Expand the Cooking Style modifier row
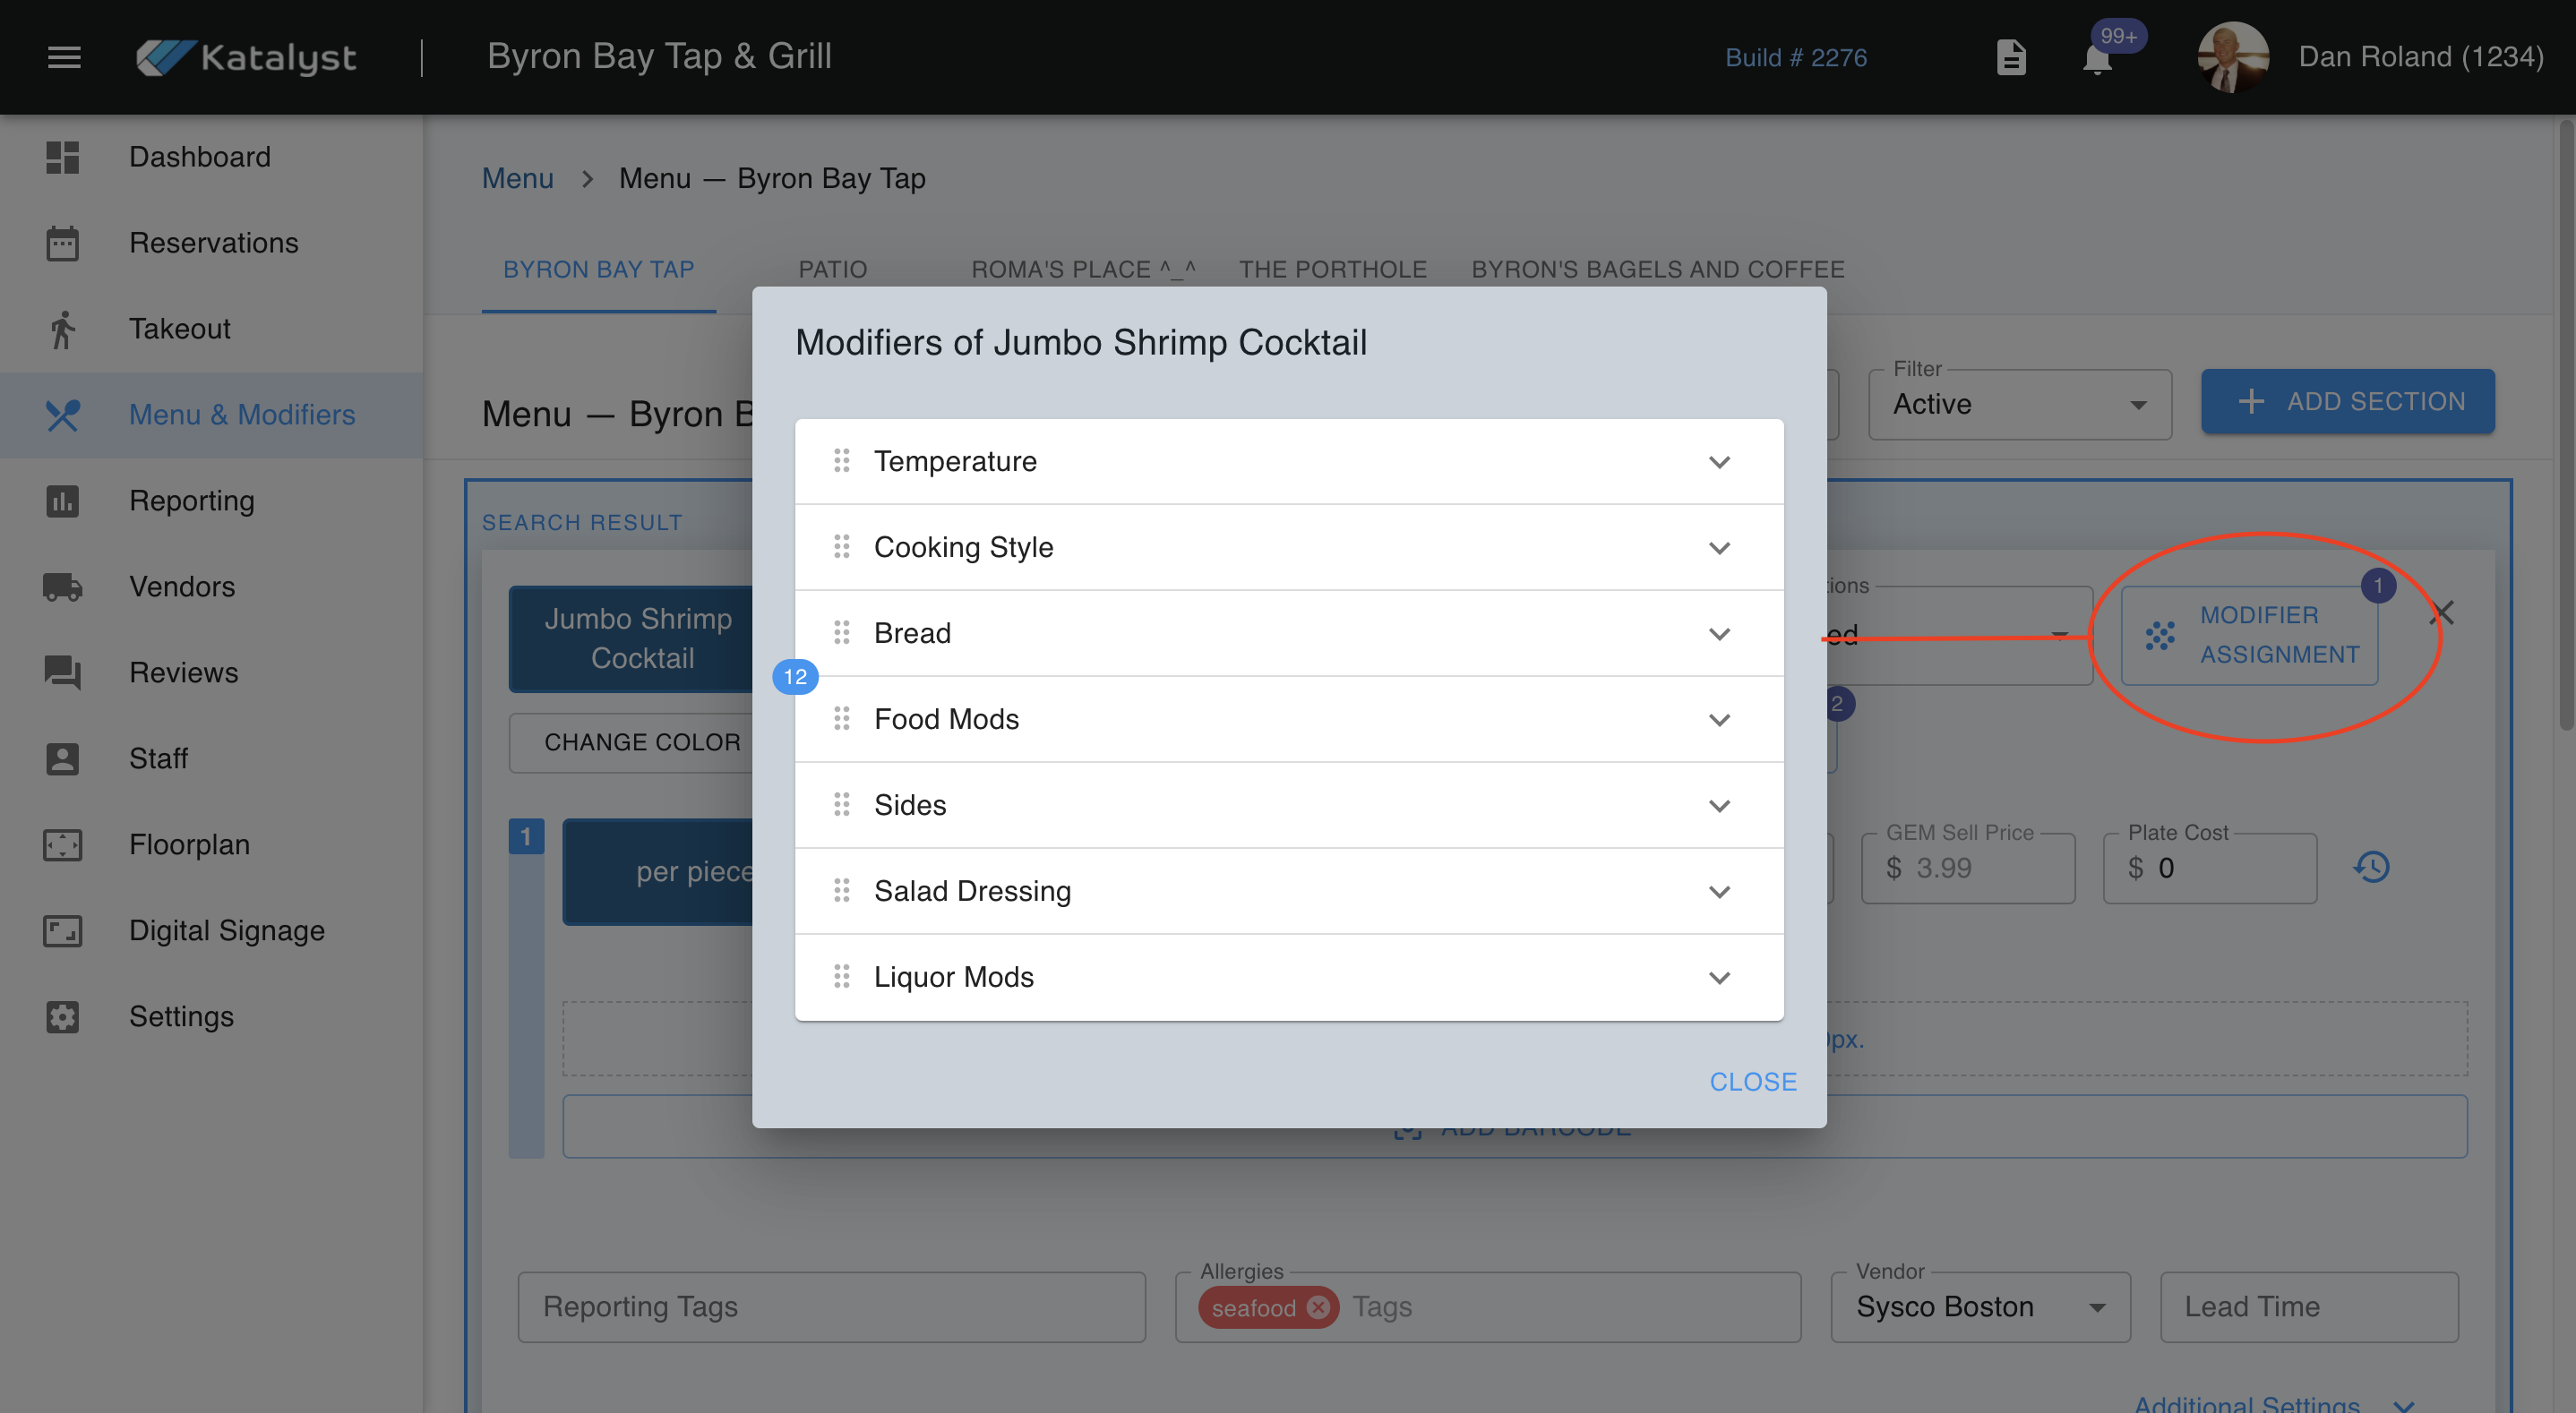This screenshot has width=2576, height=1413. pyautogui.click(x=1719, y=548)
